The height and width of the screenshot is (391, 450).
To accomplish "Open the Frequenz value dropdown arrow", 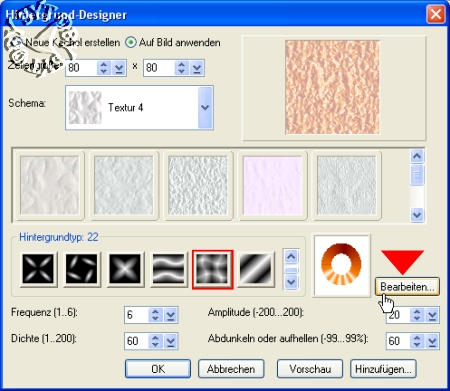I will 171,315.
